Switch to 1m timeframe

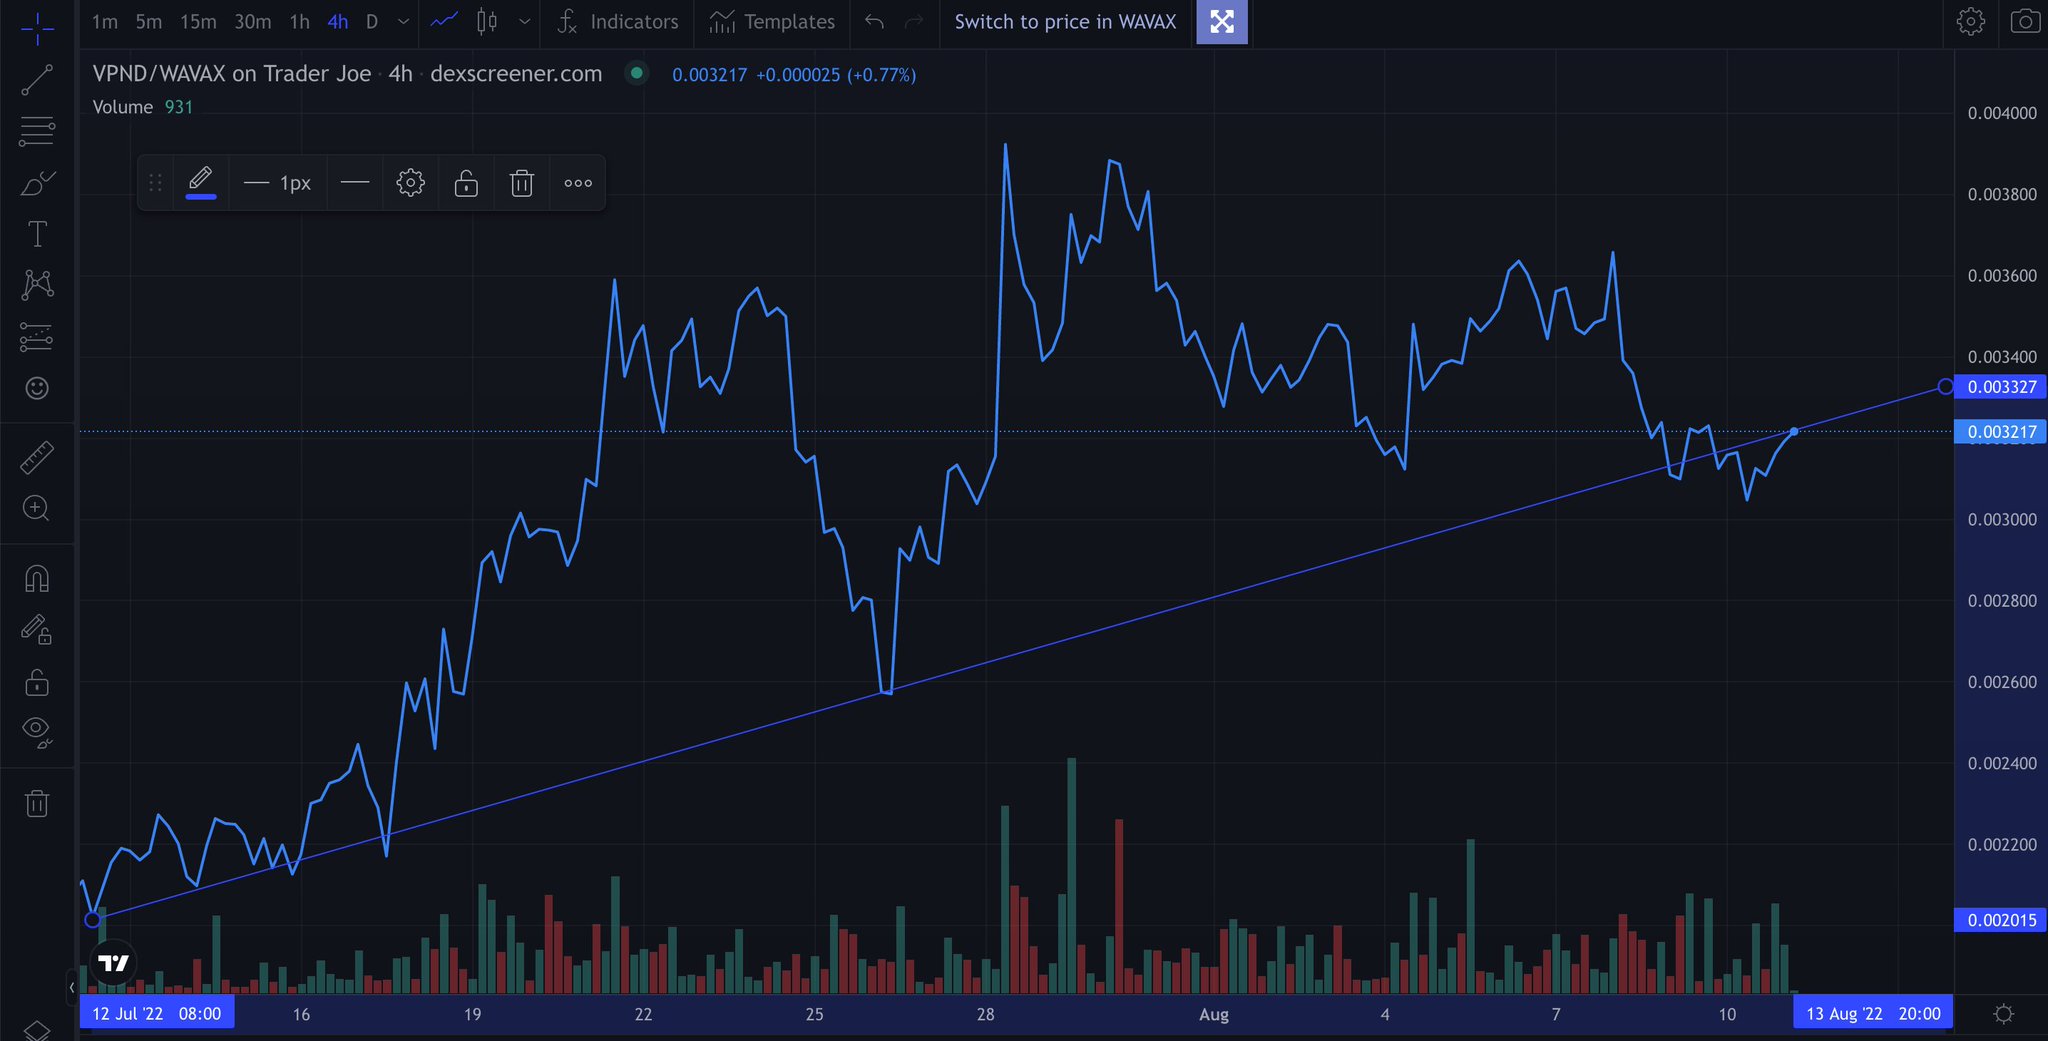click(x=105, y=22)
